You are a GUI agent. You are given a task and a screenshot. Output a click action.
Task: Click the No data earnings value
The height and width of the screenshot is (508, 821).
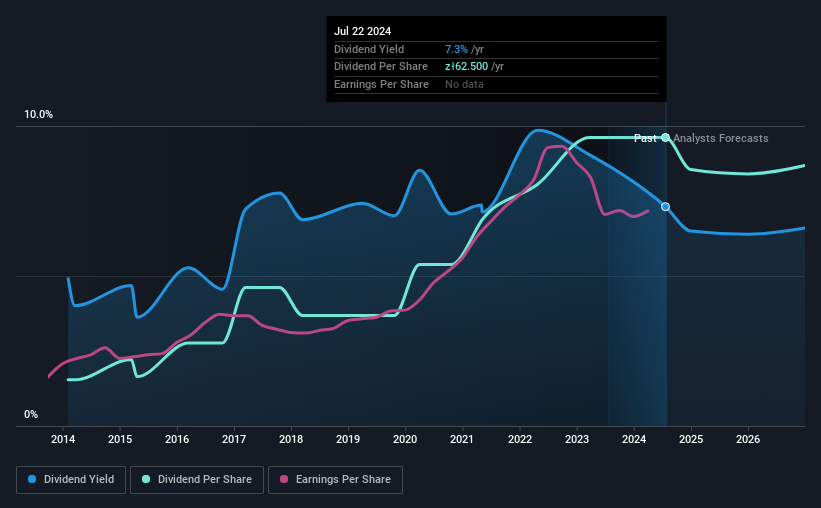click(x=464, y=84)
